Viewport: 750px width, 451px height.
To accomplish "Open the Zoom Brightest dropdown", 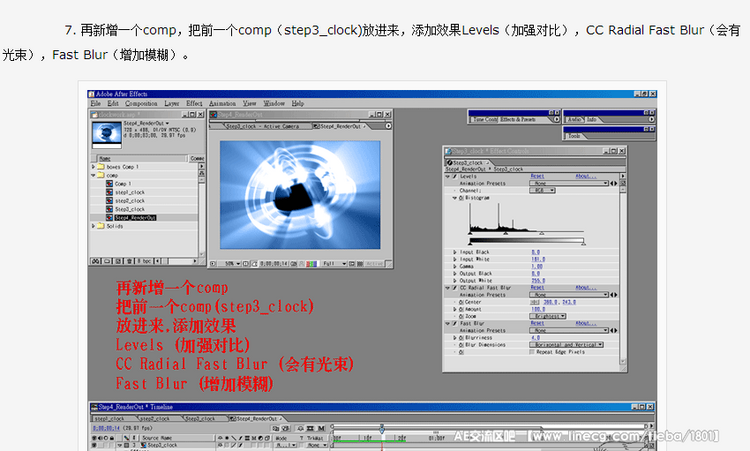I will (548, 316).
